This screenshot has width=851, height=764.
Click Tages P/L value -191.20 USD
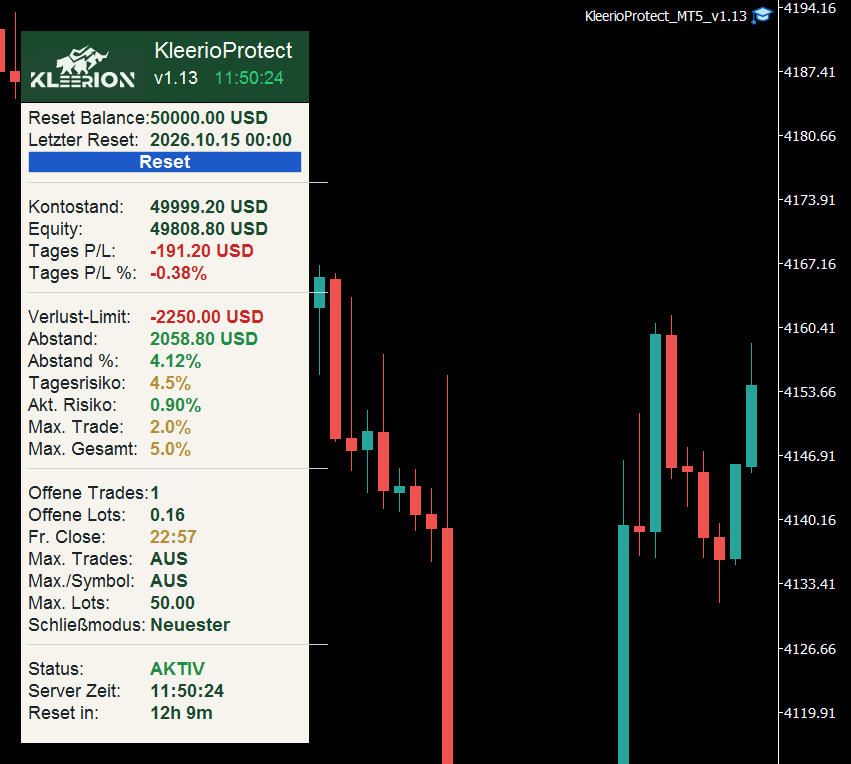[202, 251]
